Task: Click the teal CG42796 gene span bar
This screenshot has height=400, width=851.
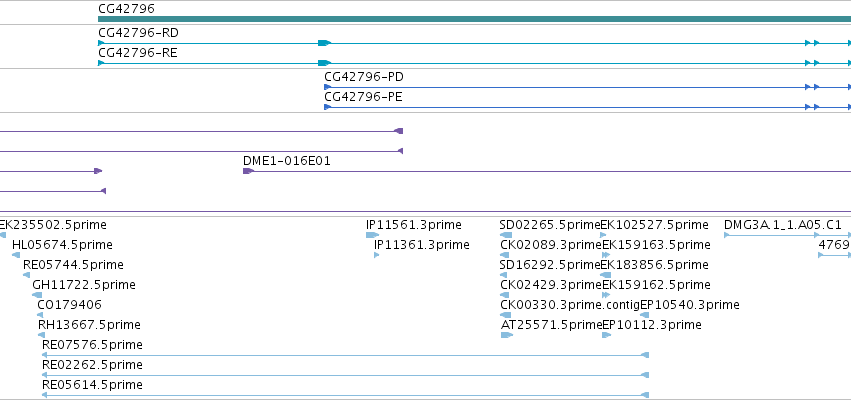Action: pyautogui.click(x=474, y=19)
